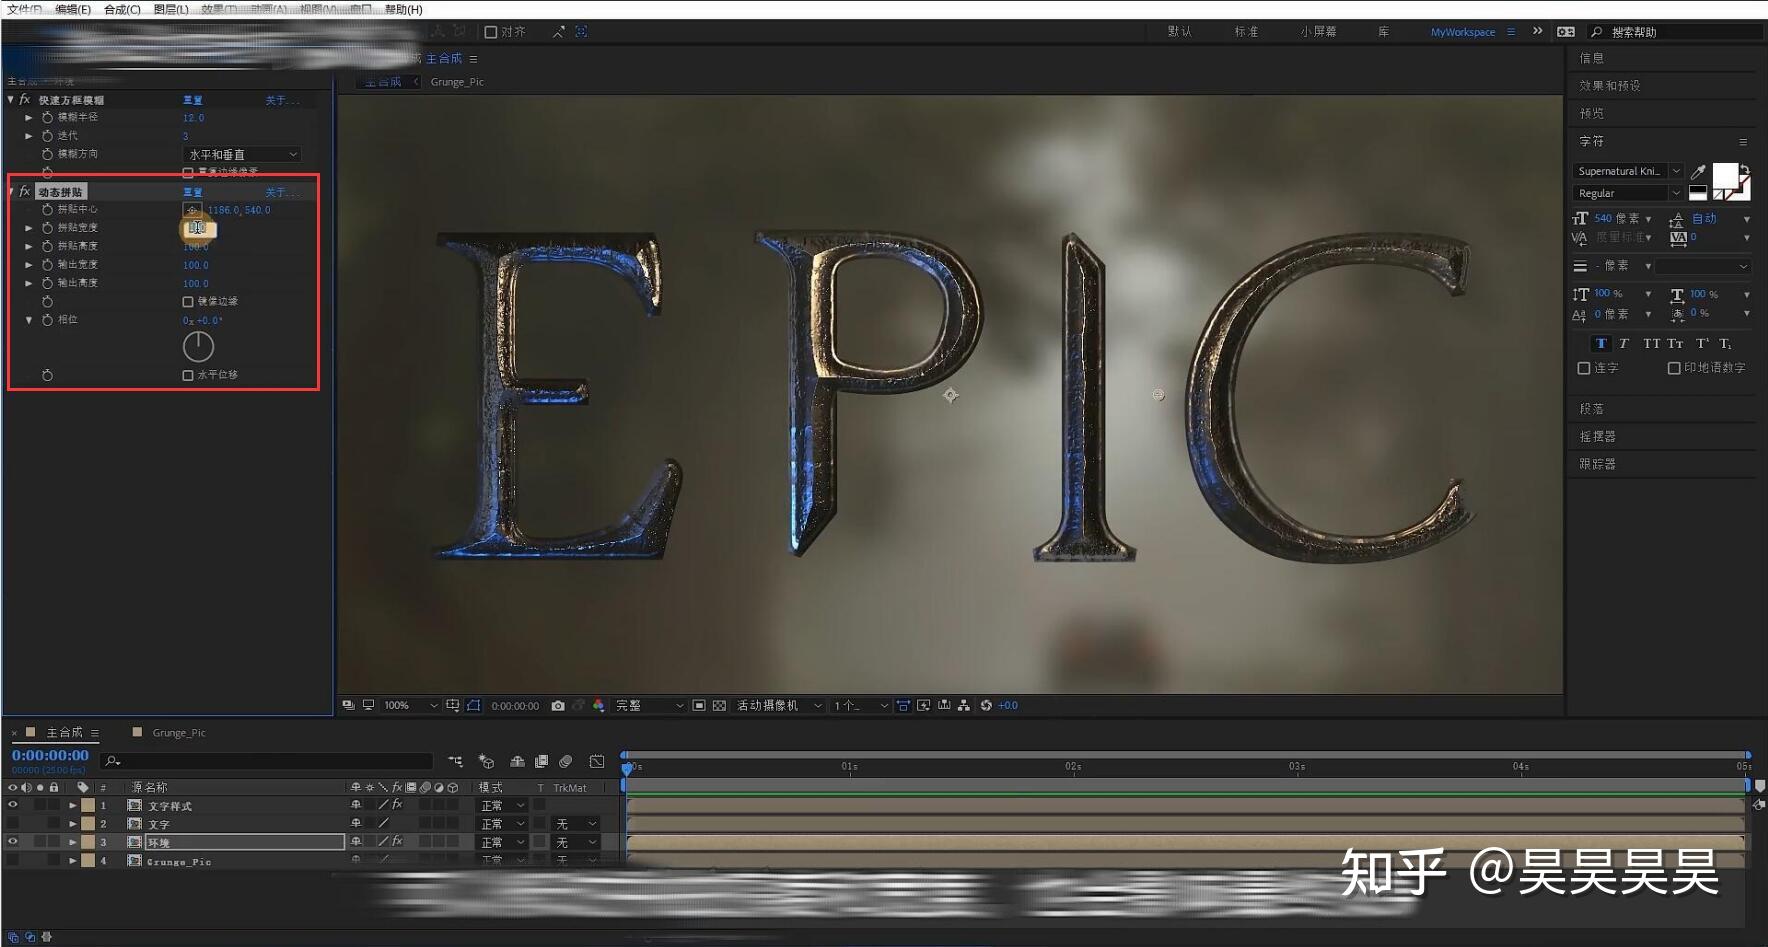Expand the 跟踪器 panel
Screen dimensions: 1768x947
1597,464
